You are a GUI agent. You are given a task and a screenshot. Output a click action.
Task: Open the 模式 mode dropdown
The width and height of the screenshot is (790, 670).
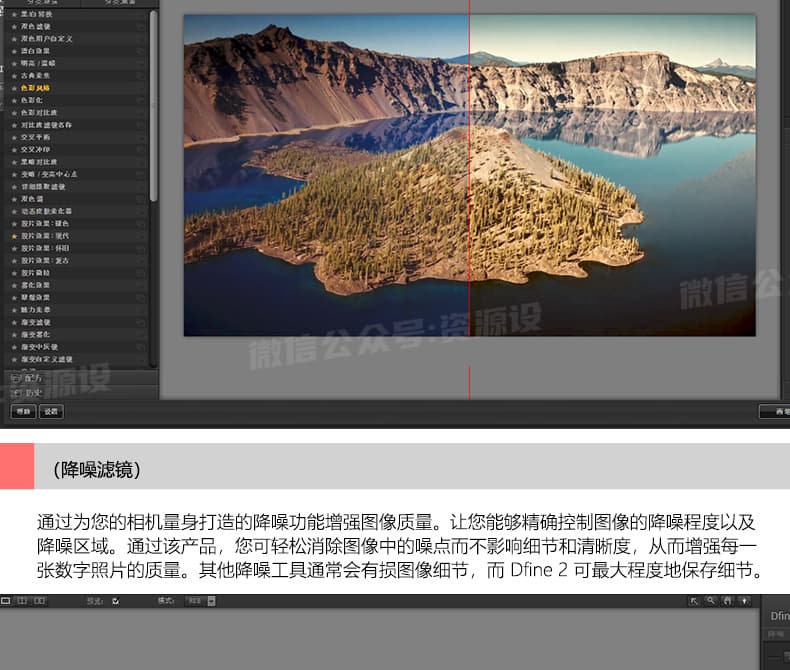pyautogui.click(x=201, y=601)
